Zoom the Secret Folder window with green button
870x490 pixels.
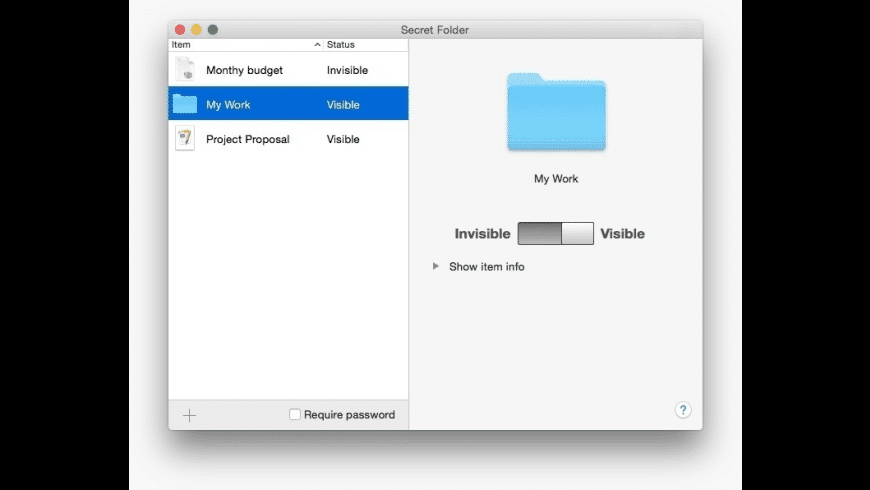[x=213, y=29]
